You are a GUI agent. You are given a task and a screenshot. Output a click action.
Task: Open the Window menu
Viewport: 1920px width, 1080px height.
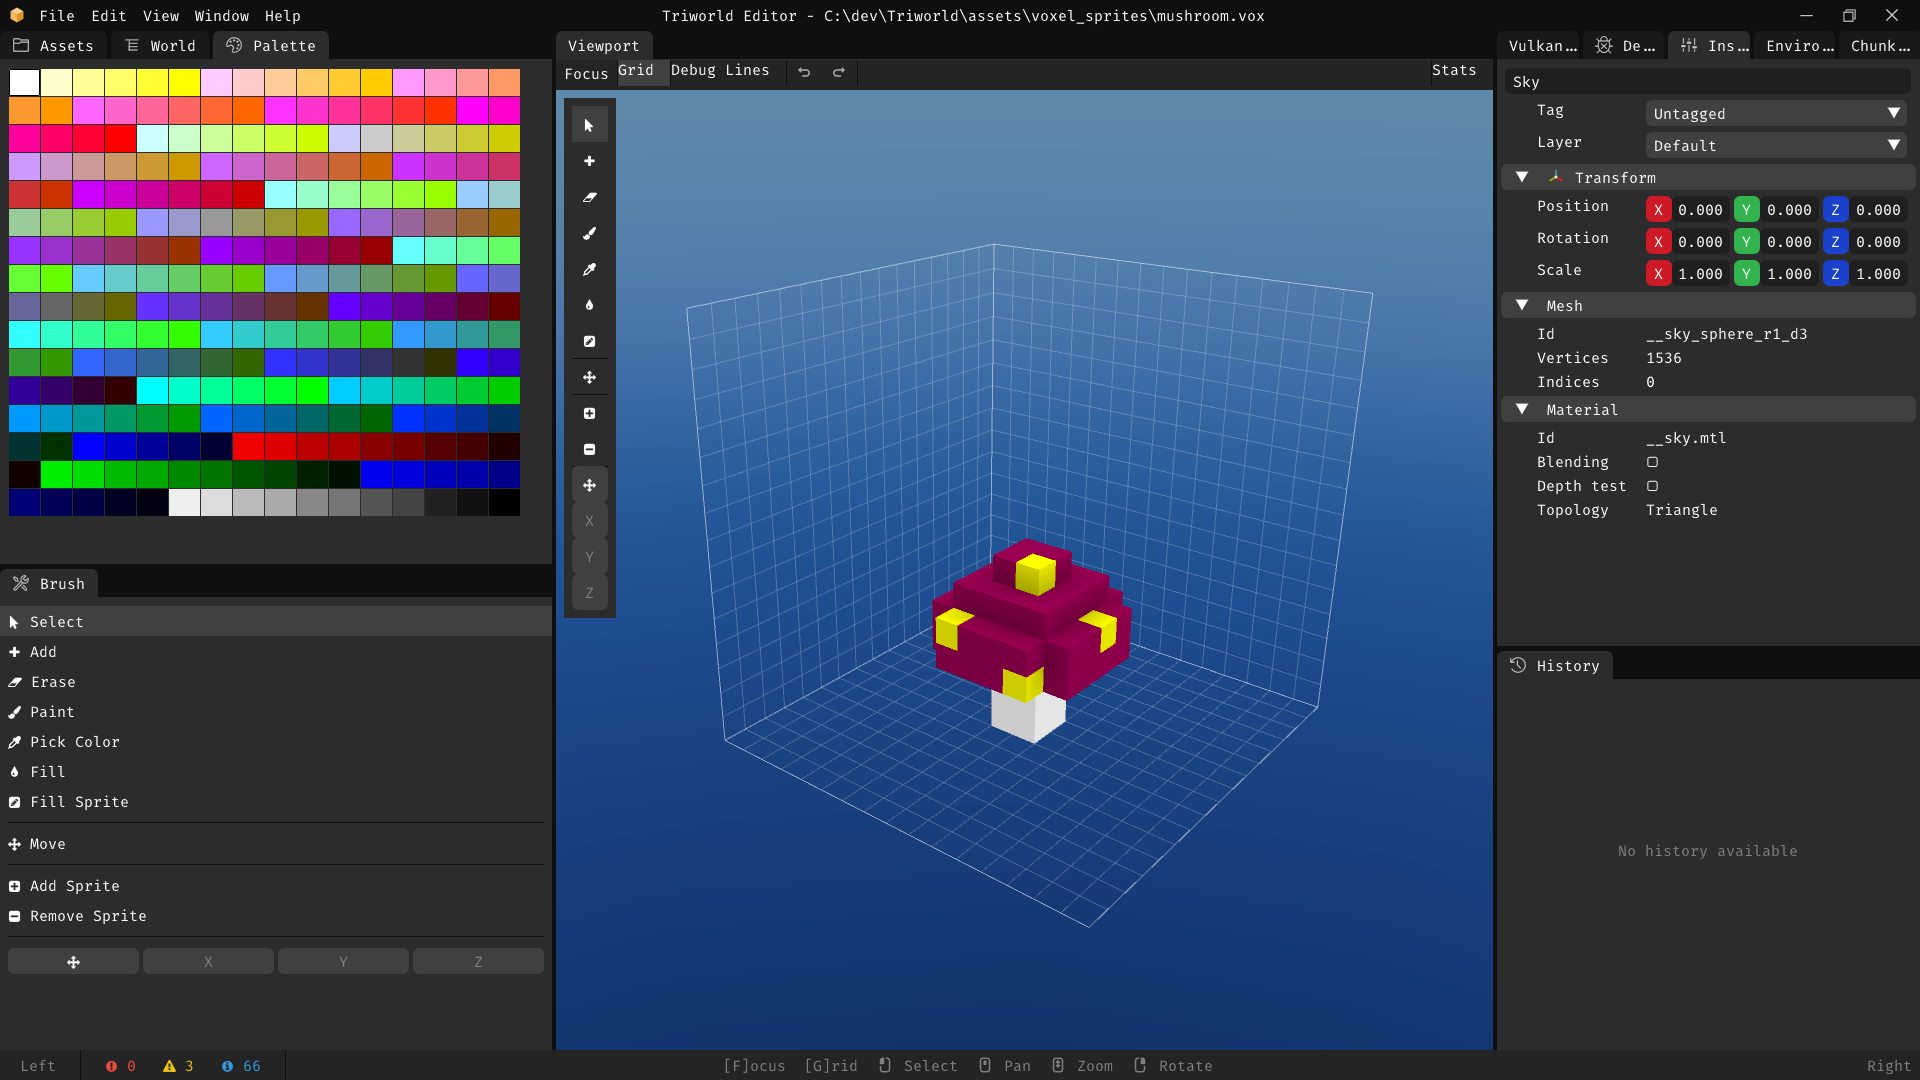221,16
